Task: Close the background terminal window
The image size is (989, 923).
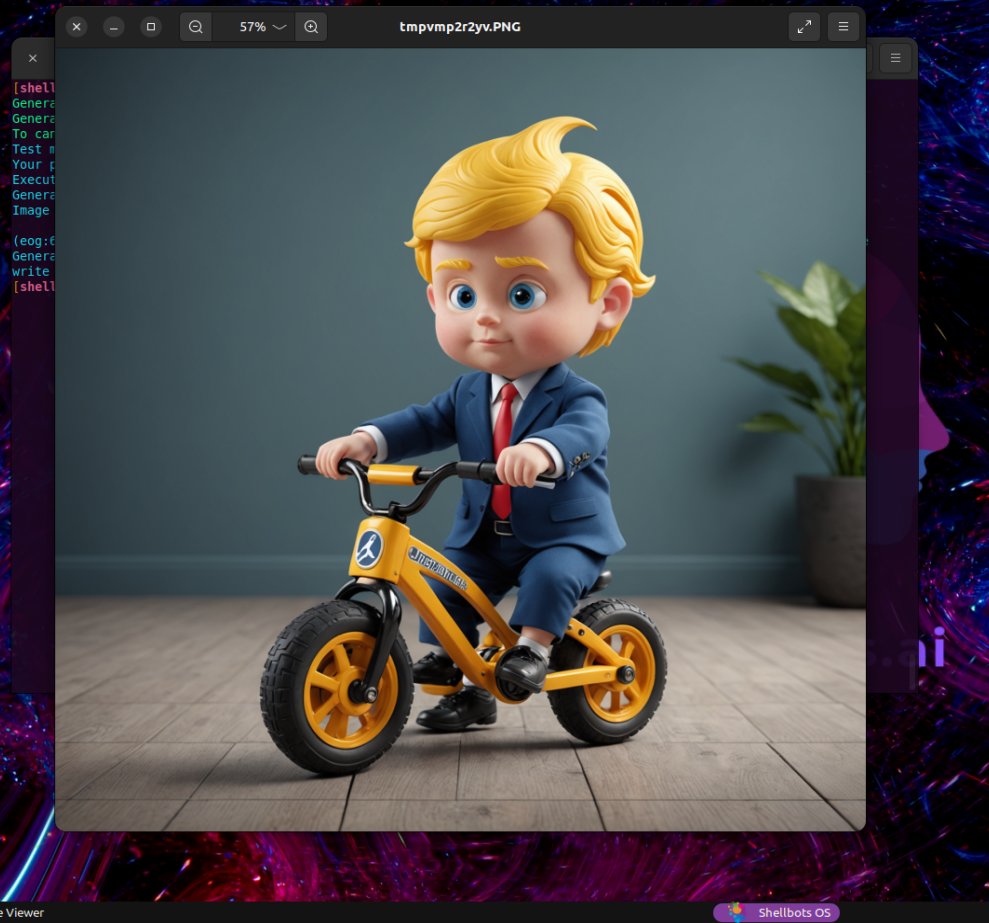Action: pos(32,58)
